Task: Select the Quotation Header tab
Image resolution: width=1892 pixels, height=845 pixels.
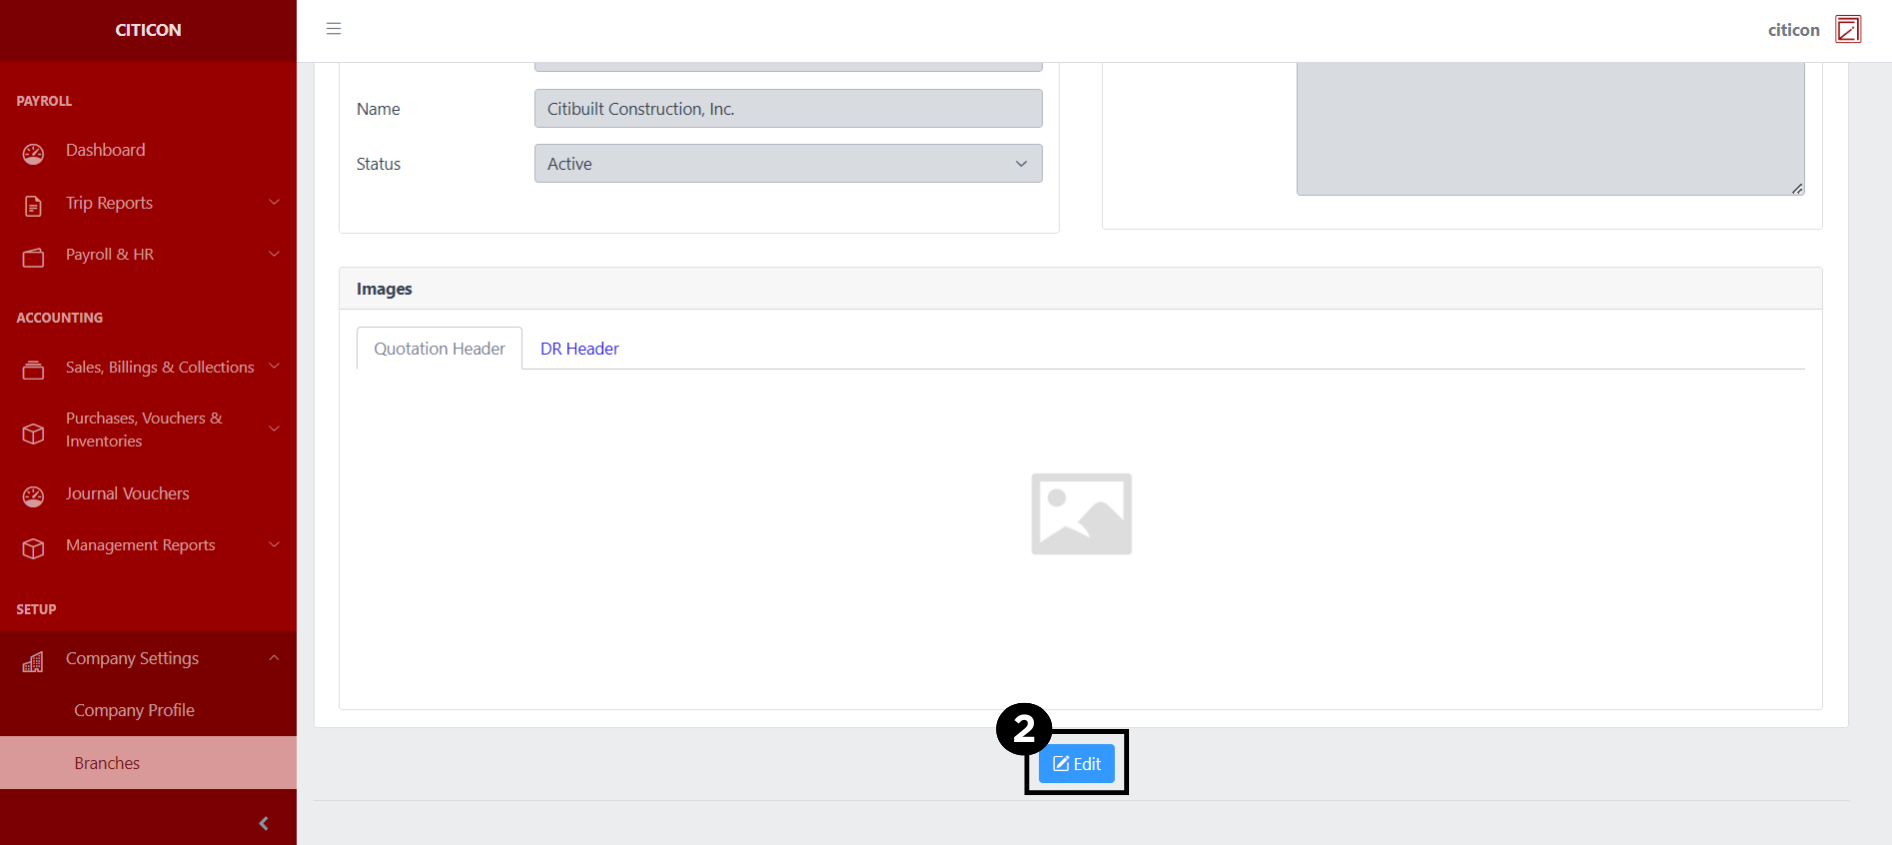Action: (439, 349)
